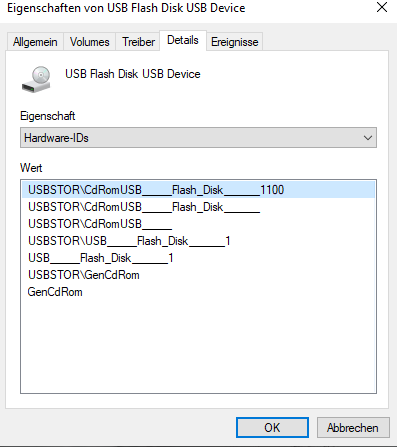Click the dropdown chevron arrow
The height and width of the screenshot is (447, 397).
[x=368, y=138]
